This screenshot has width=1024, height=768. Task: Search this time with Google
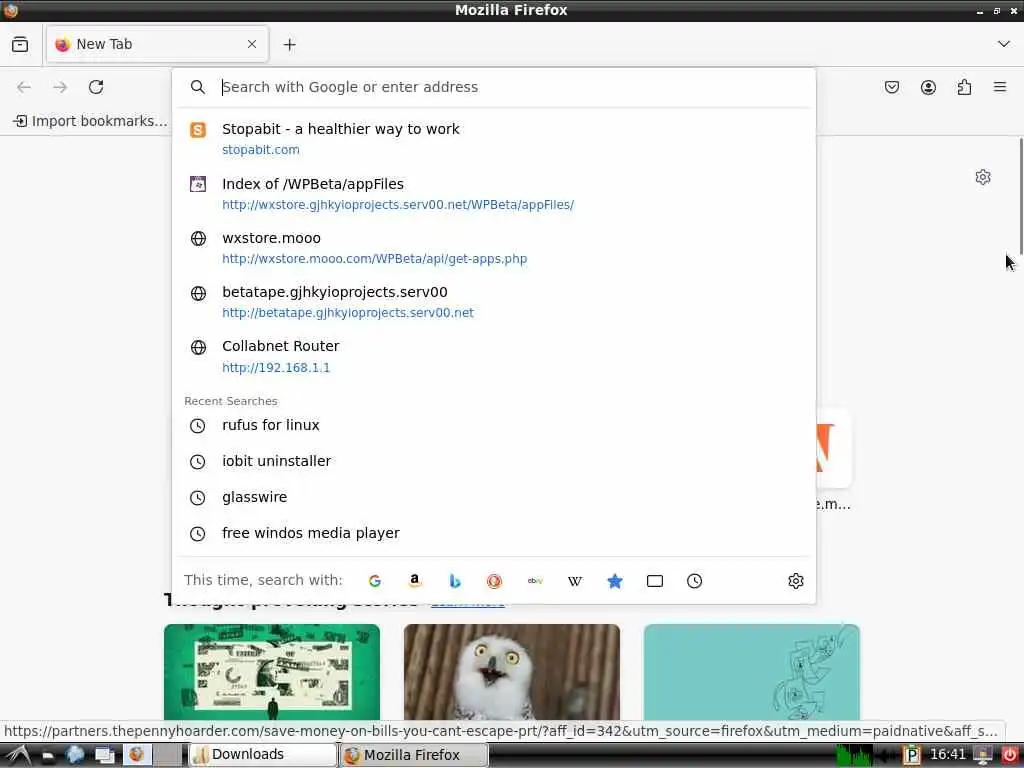click(x=375, y=581)
